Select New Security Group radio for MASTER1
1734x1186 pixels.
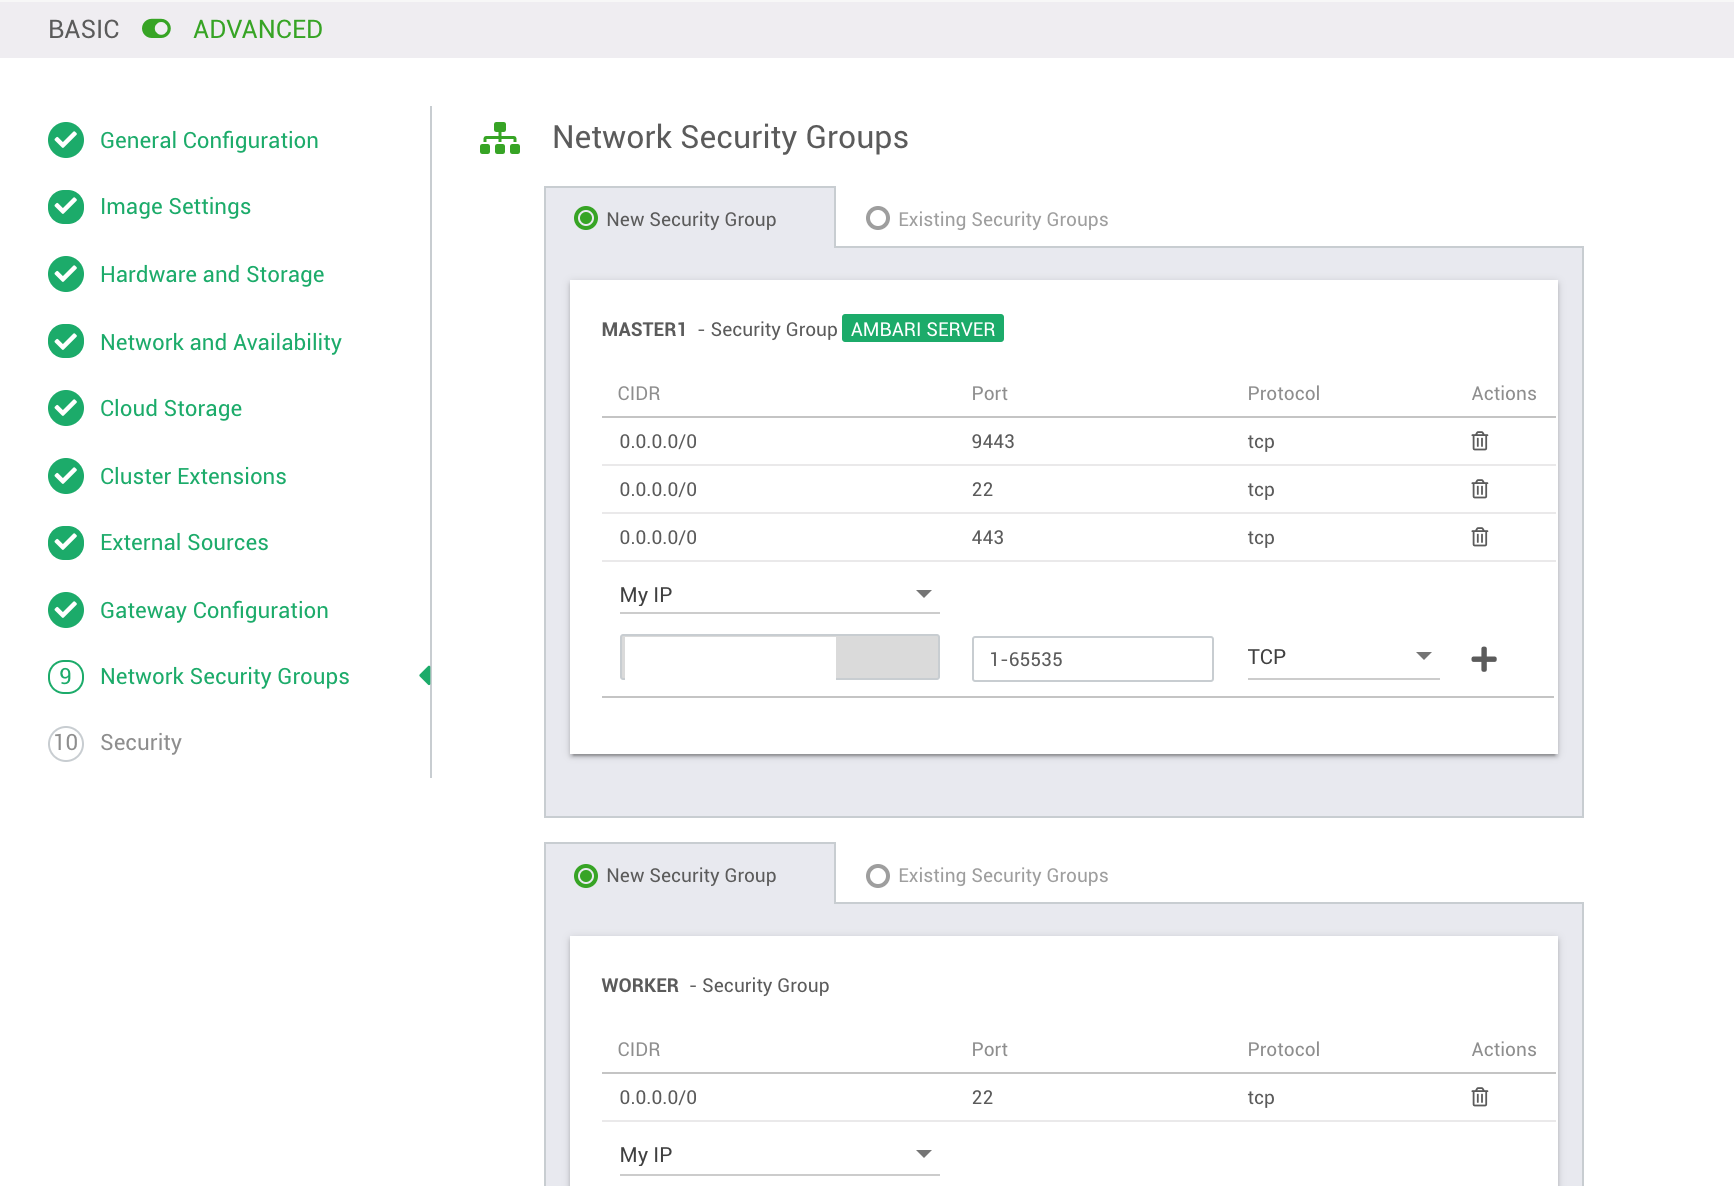[585, 218]
